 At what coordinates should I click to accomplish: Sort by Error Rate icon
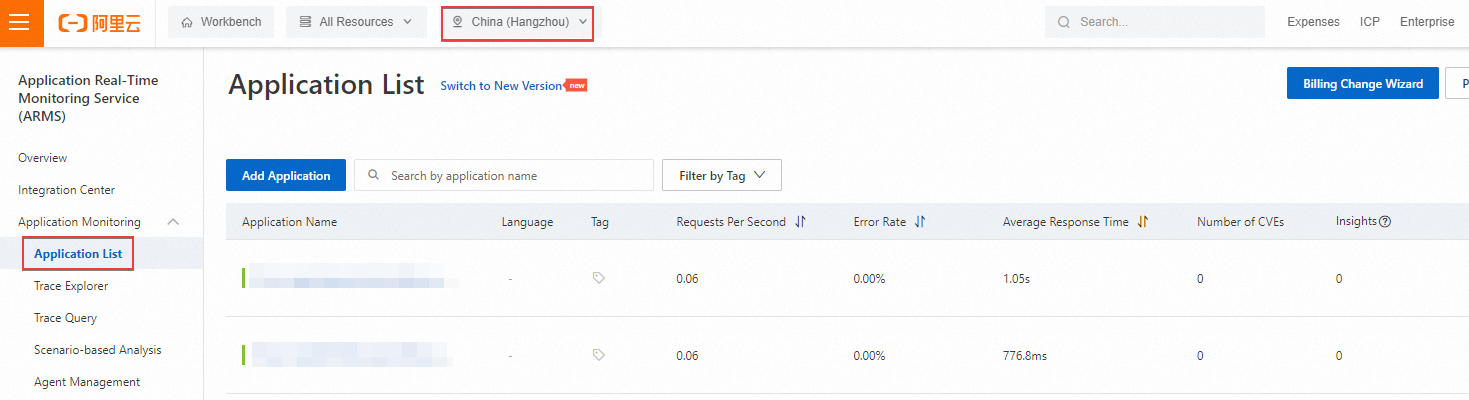point(920,222)
